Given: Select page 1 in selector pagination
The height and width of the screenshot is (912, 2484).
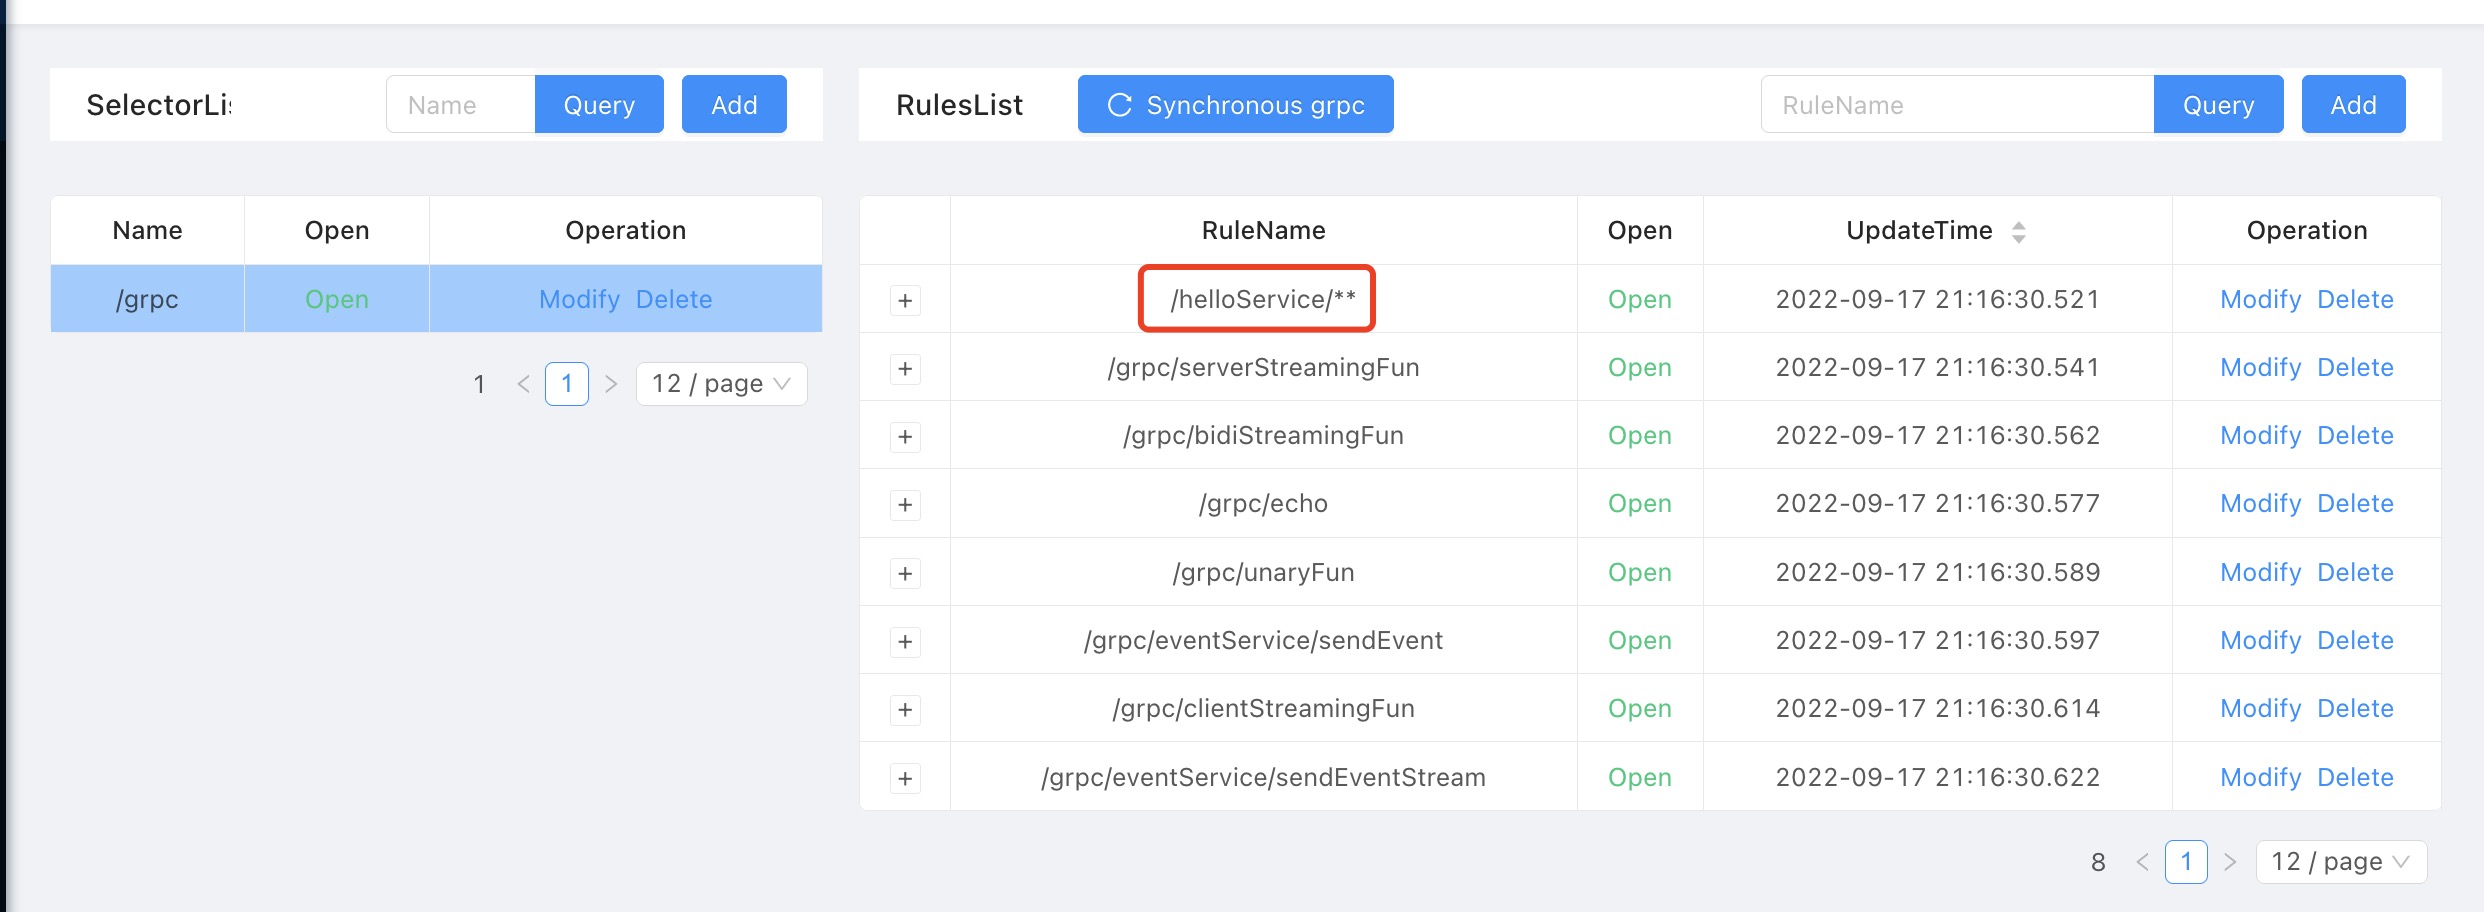Looking at the screenshot, I should [567, 384].
